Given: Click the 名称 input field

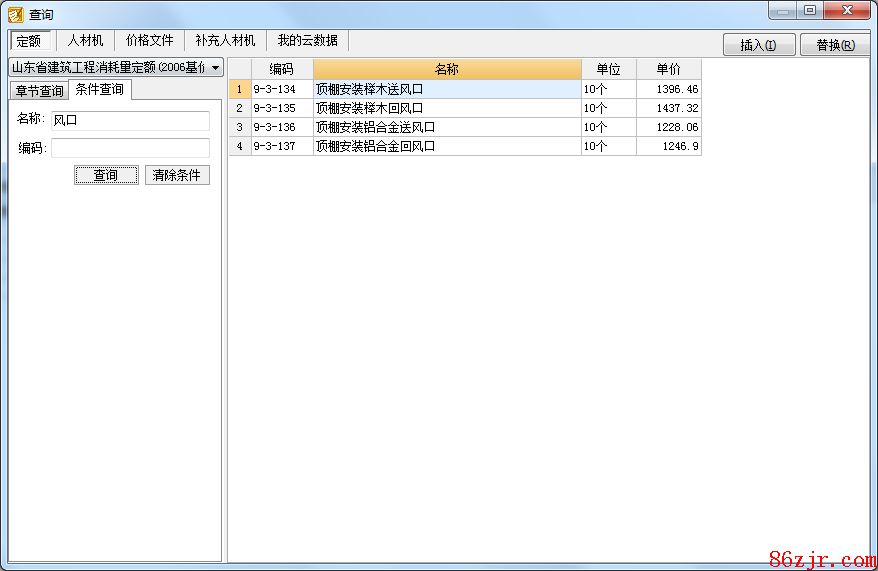Looking at the screenshot, I should 130,120.
